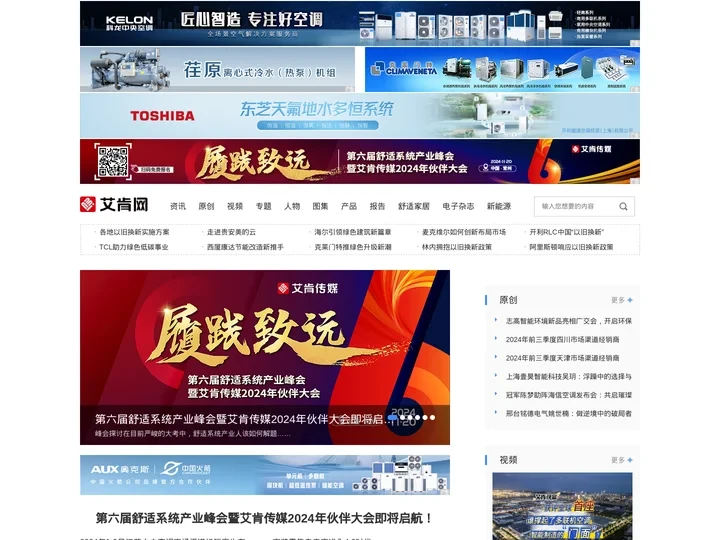Go to the 报告 navigation item
The image size is (720, 540).
point(377,206)
